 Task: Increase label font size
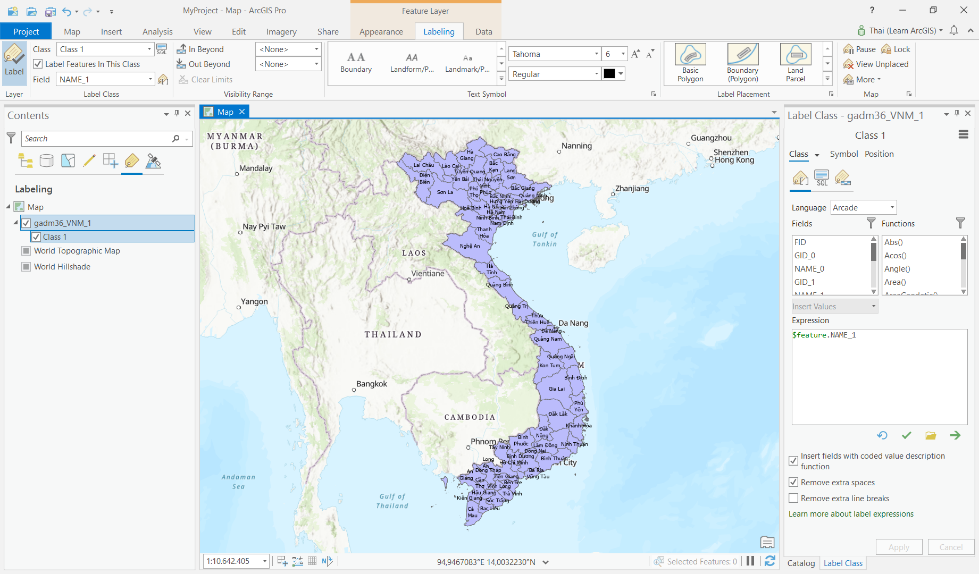pos(636,54)
